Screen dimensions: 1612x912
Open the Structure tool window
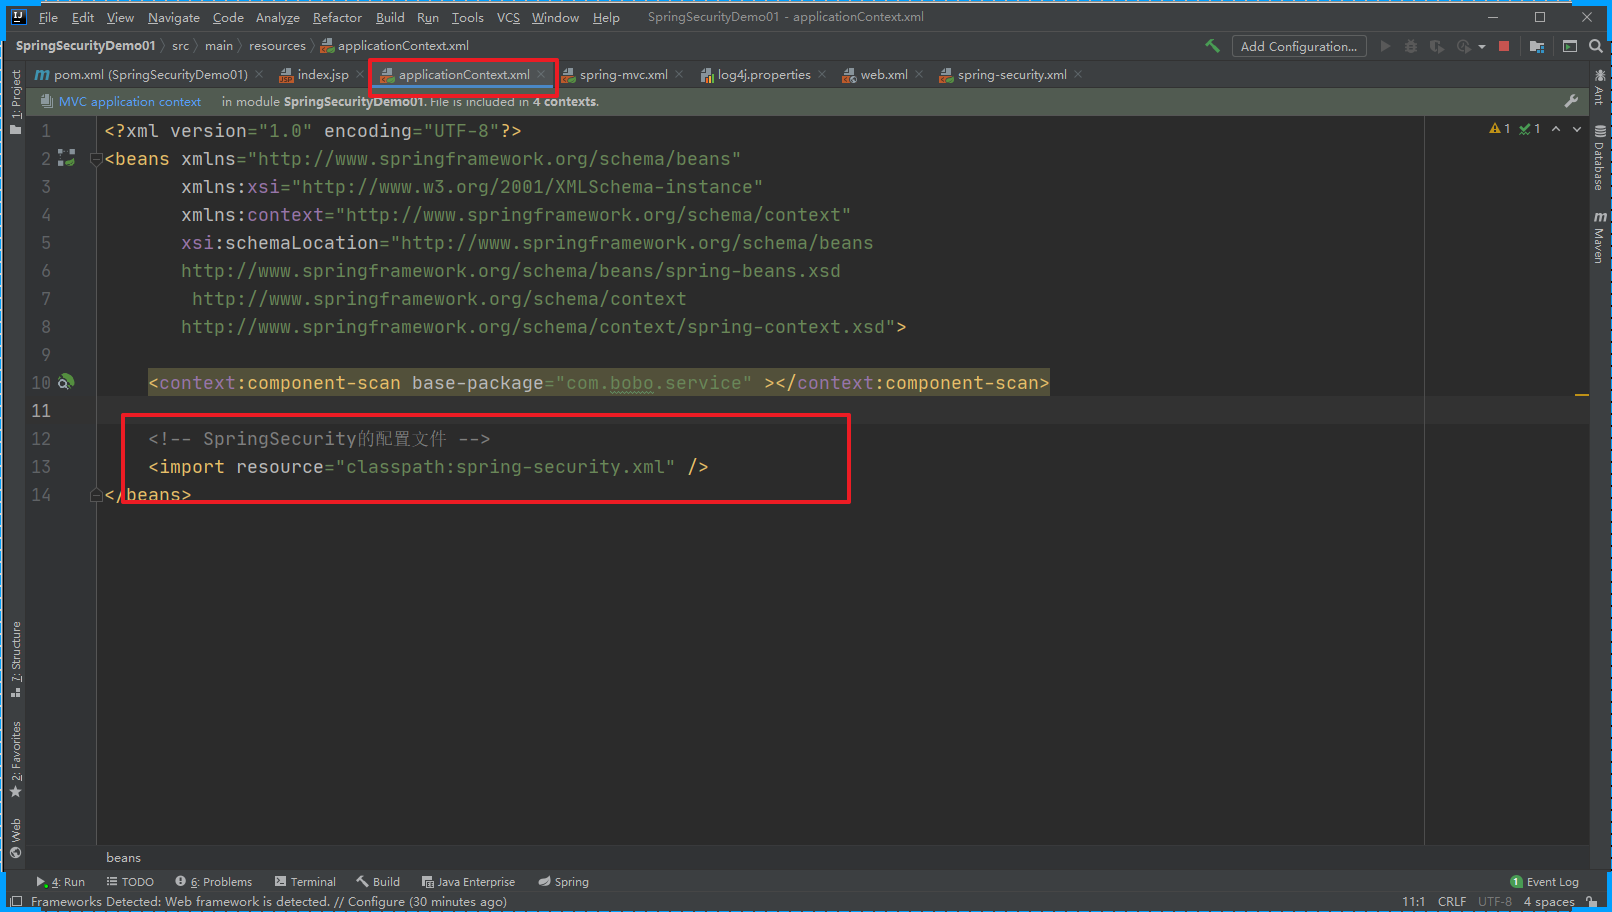click(x=15, y=660)
